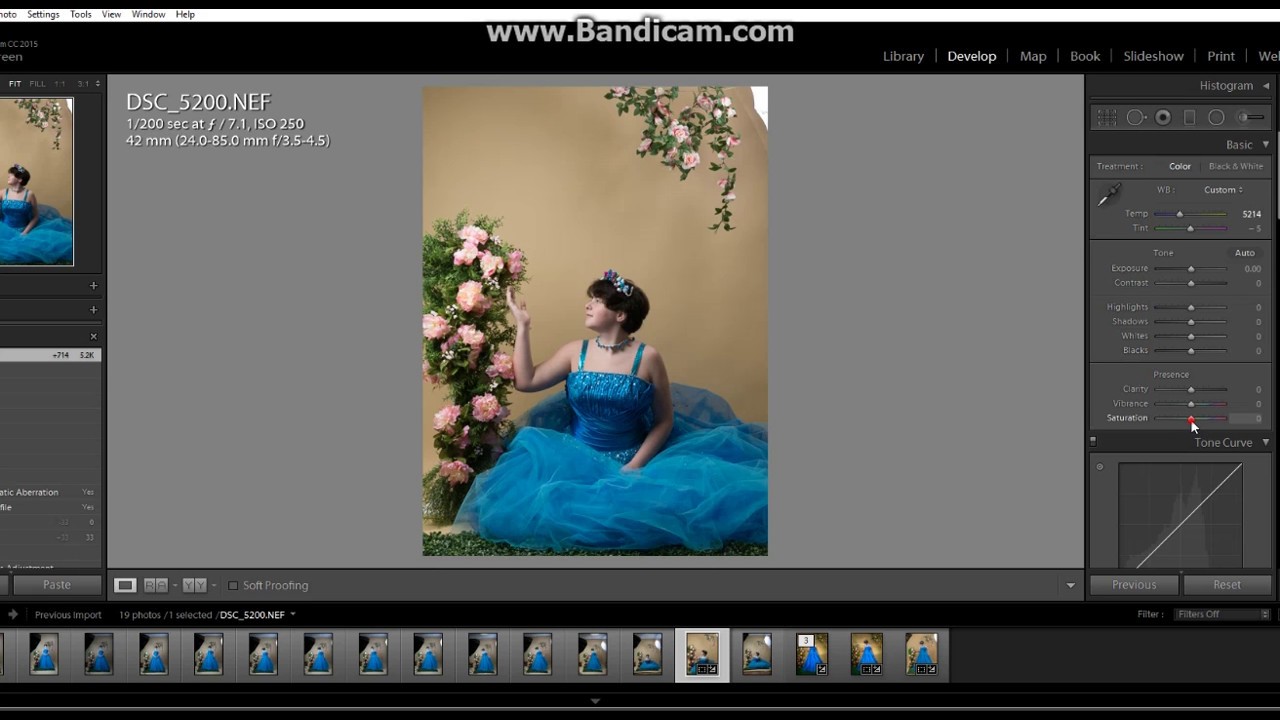Open the WB Custom dropdown
The image size is (1280, 720).
pos(1223,190)
